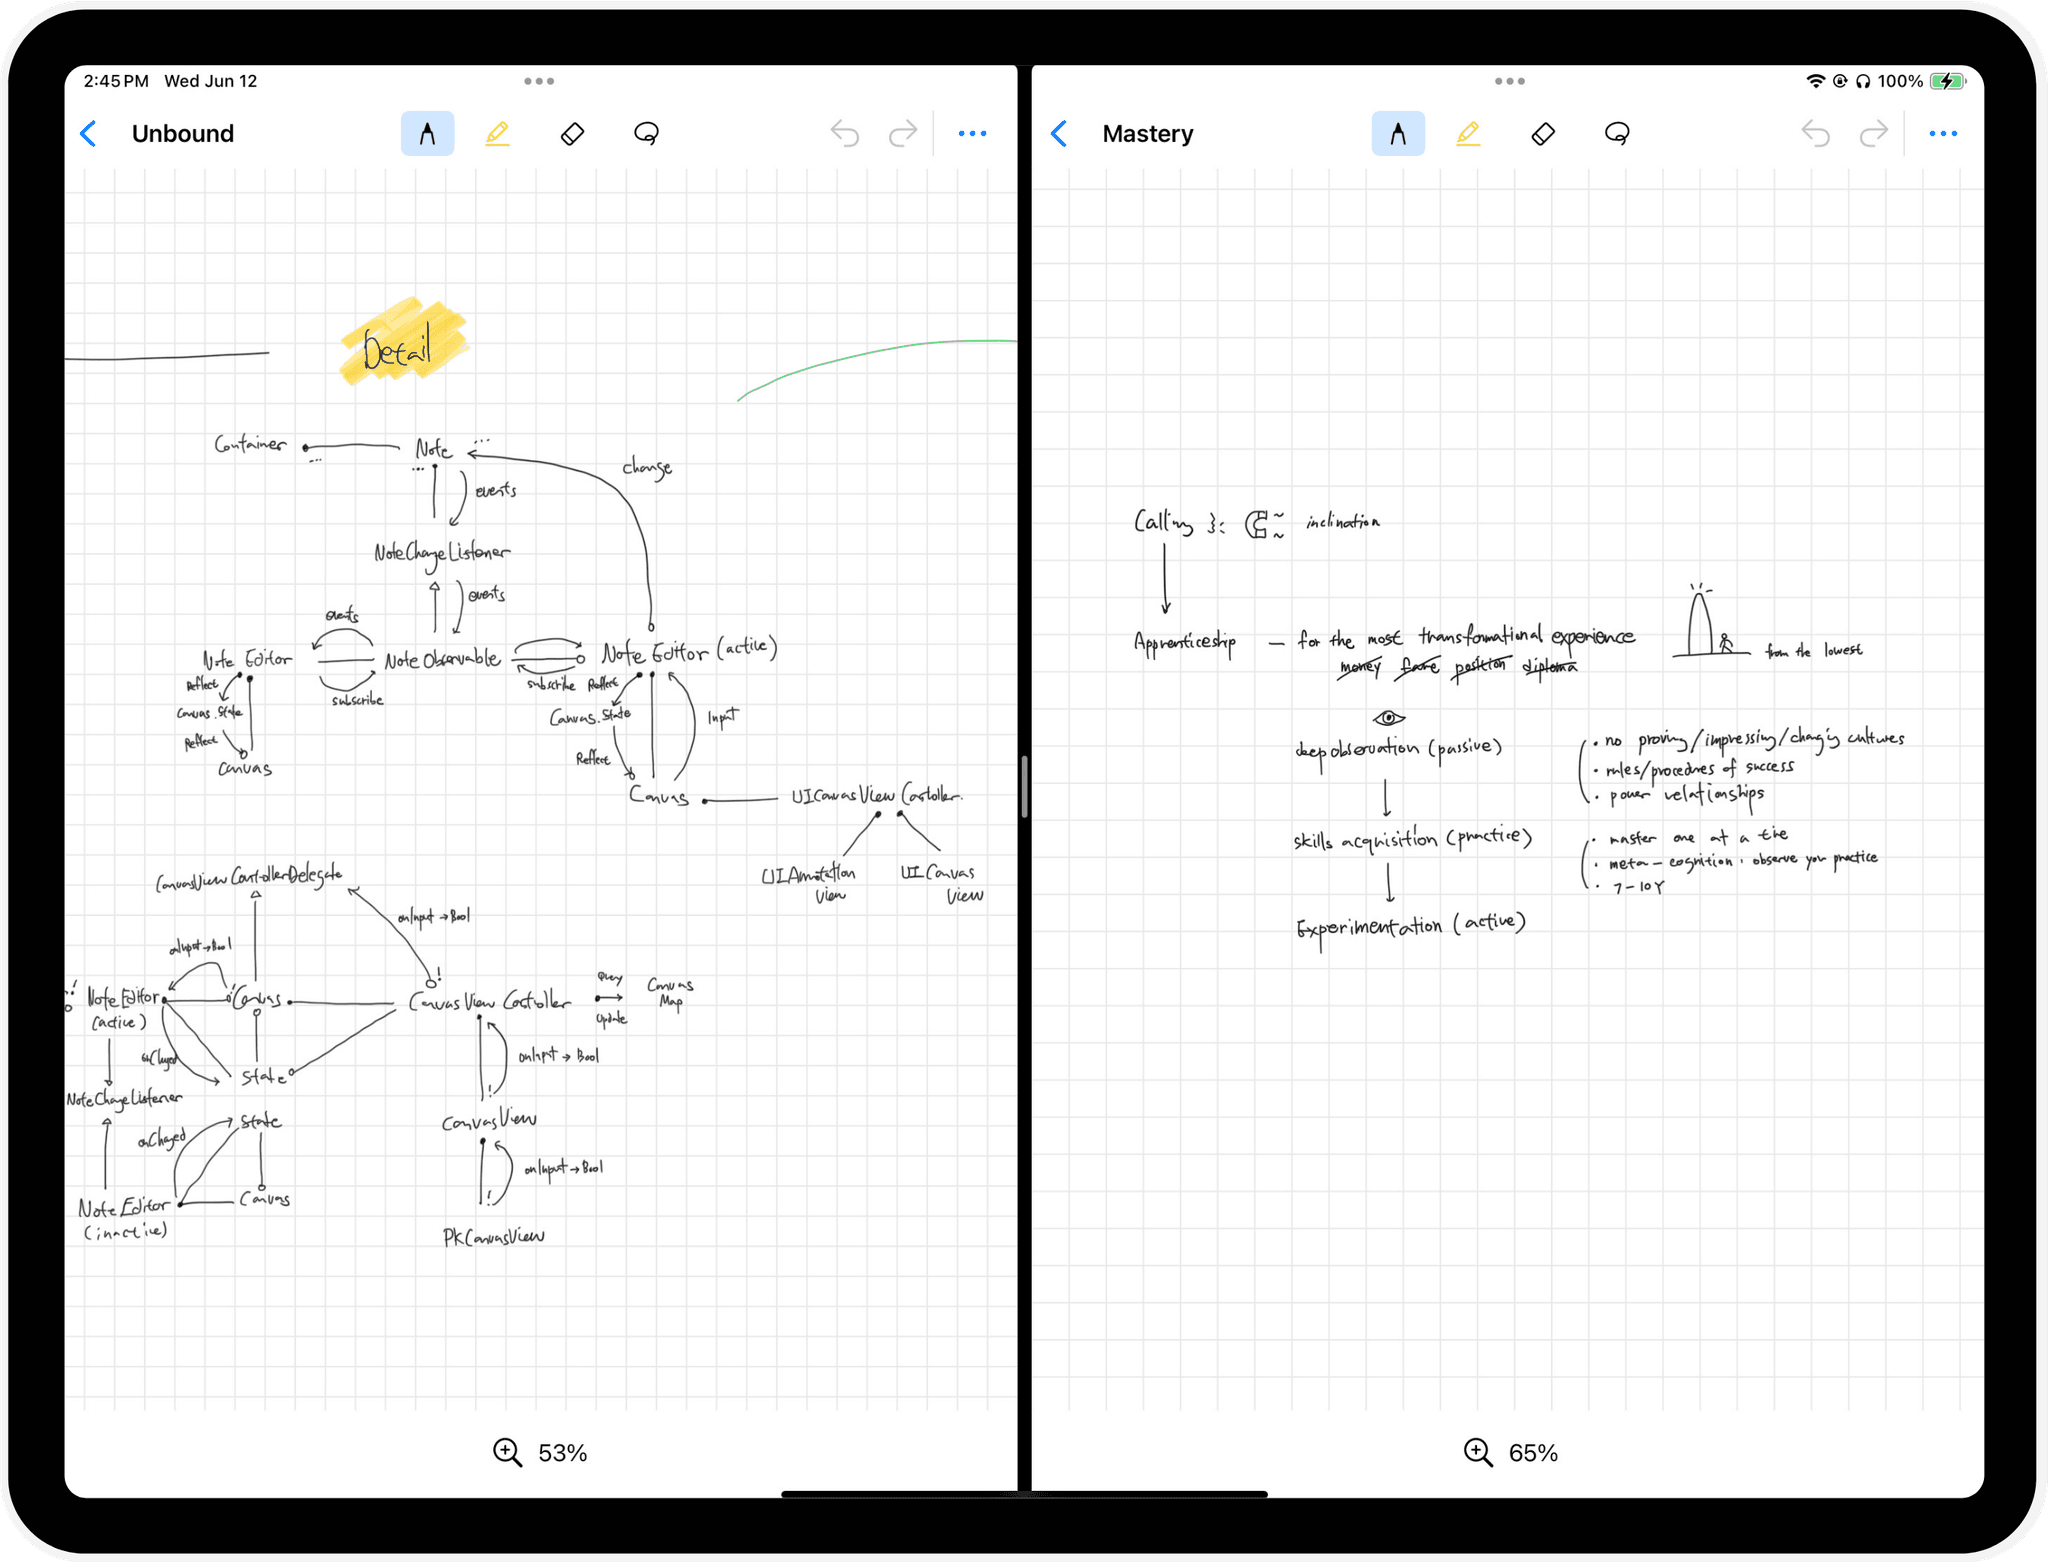
Task: Open the multitasking dots above Unbound
Action: (x=539, y=81)
